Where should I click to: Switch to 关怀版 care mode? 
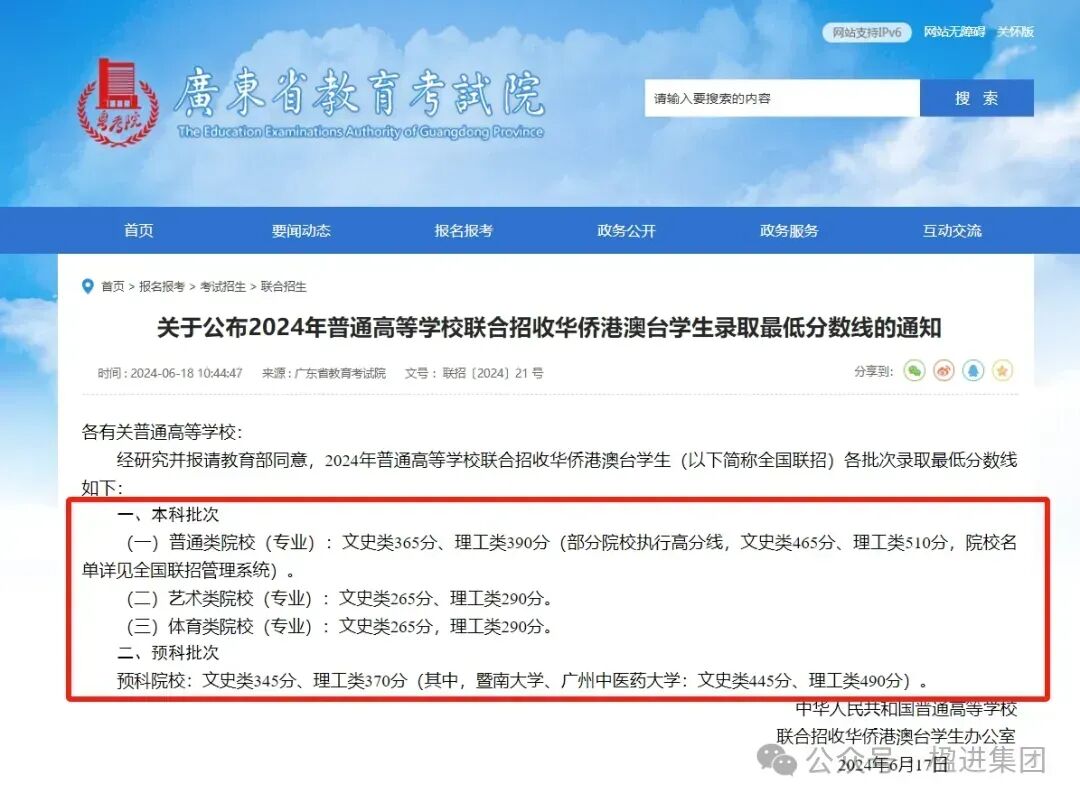[1015, 32]
